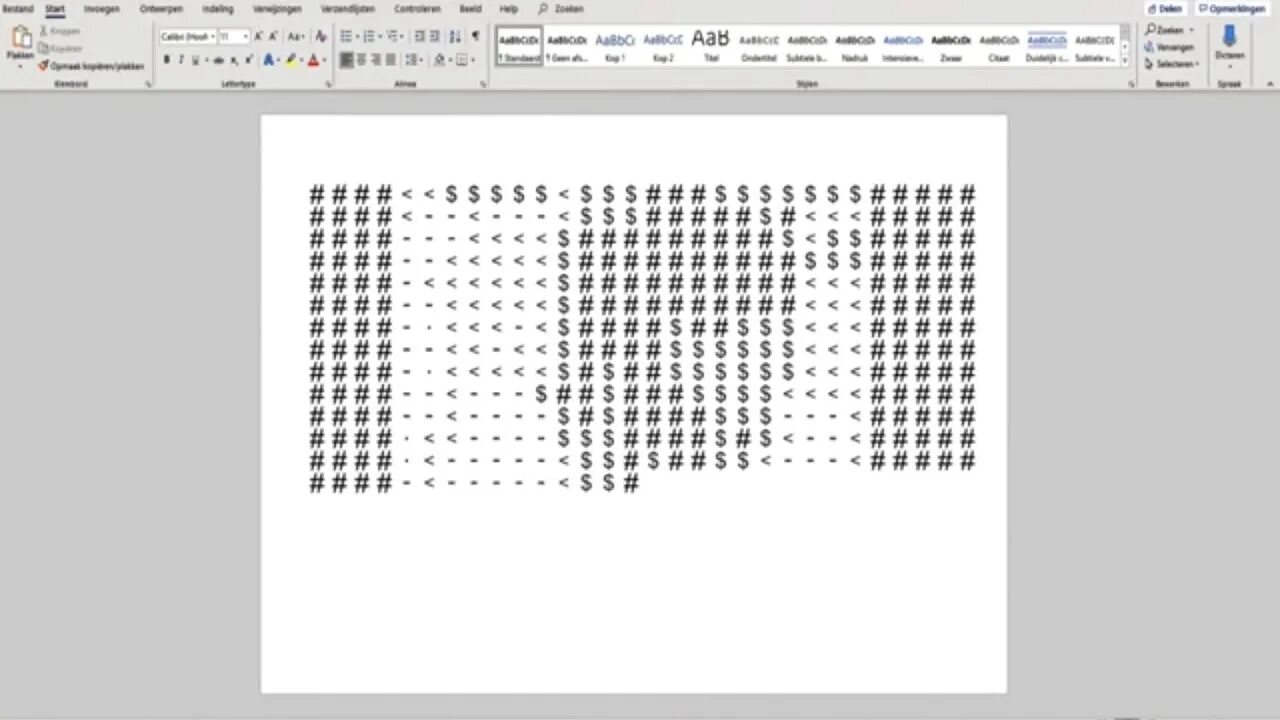Select the Standaard style thumbnail
This screenshot has height=720, width=1280.
519,46
